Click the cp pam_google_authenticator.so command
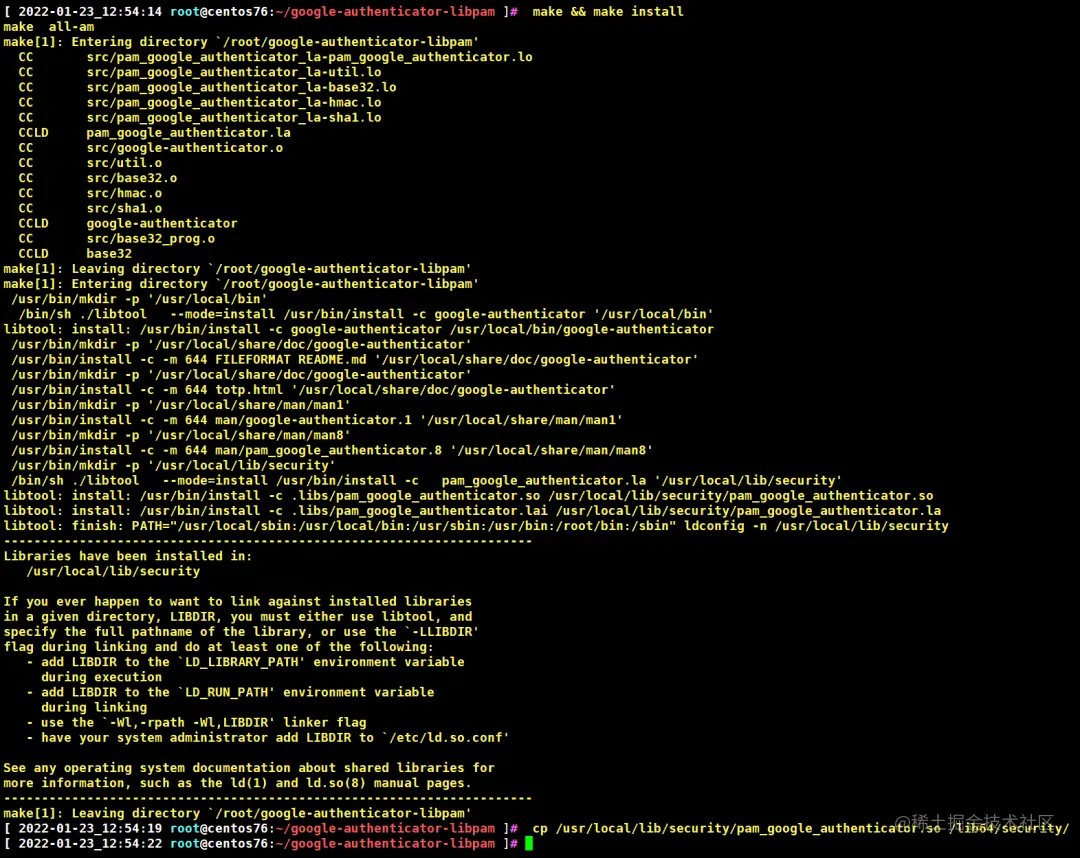The height and width of the screenshot is (858, 1080). 801,830
